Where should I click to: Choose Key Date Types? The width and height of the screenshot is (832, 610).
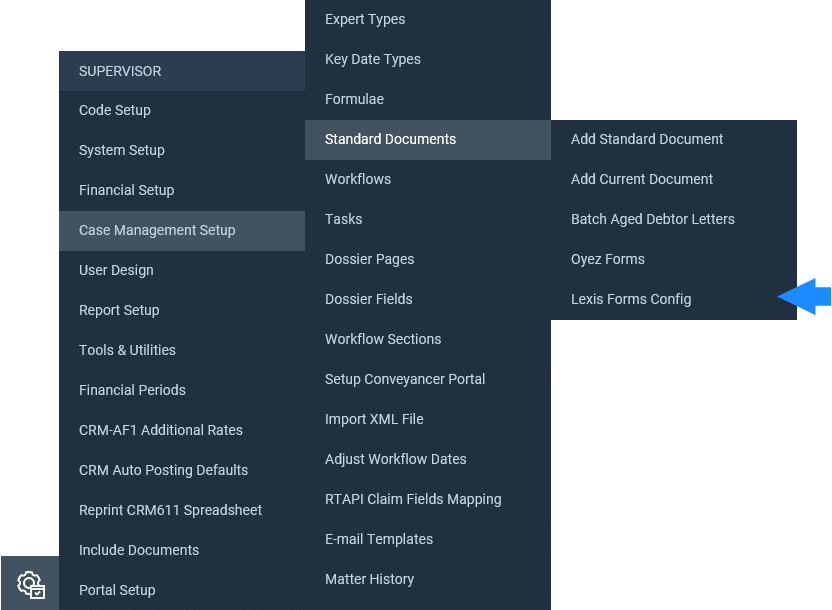click(428, 59)
